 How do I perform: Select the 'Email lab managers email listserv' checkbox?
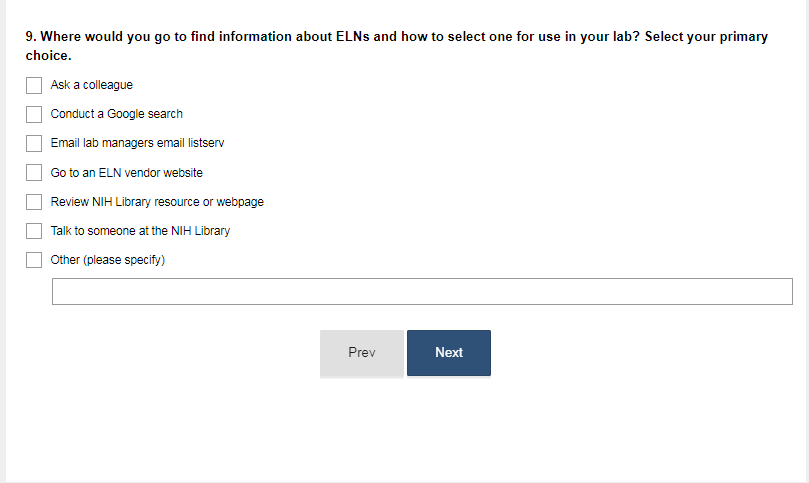(34, 143)
